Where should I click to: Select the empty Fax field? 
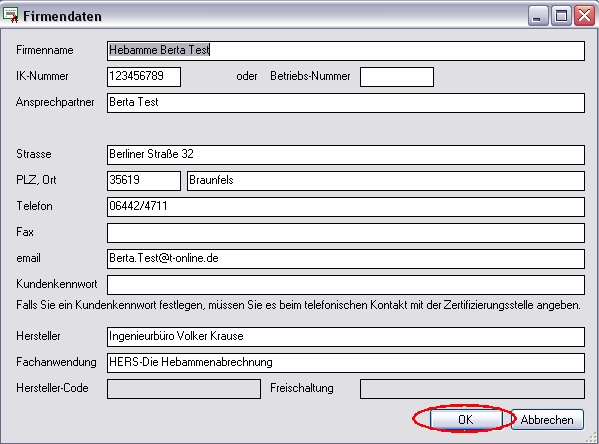(346, 233)
